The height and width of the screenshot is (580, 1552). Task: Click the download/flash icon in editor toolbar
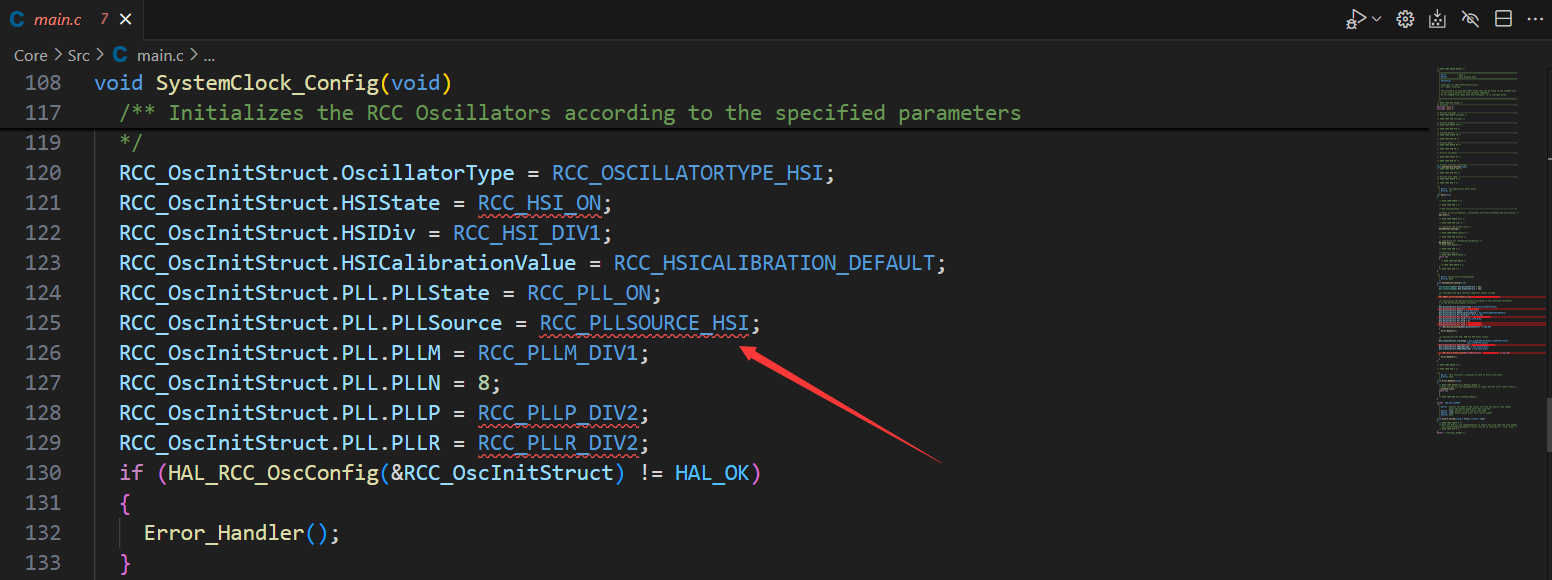tap(1437, 19)
